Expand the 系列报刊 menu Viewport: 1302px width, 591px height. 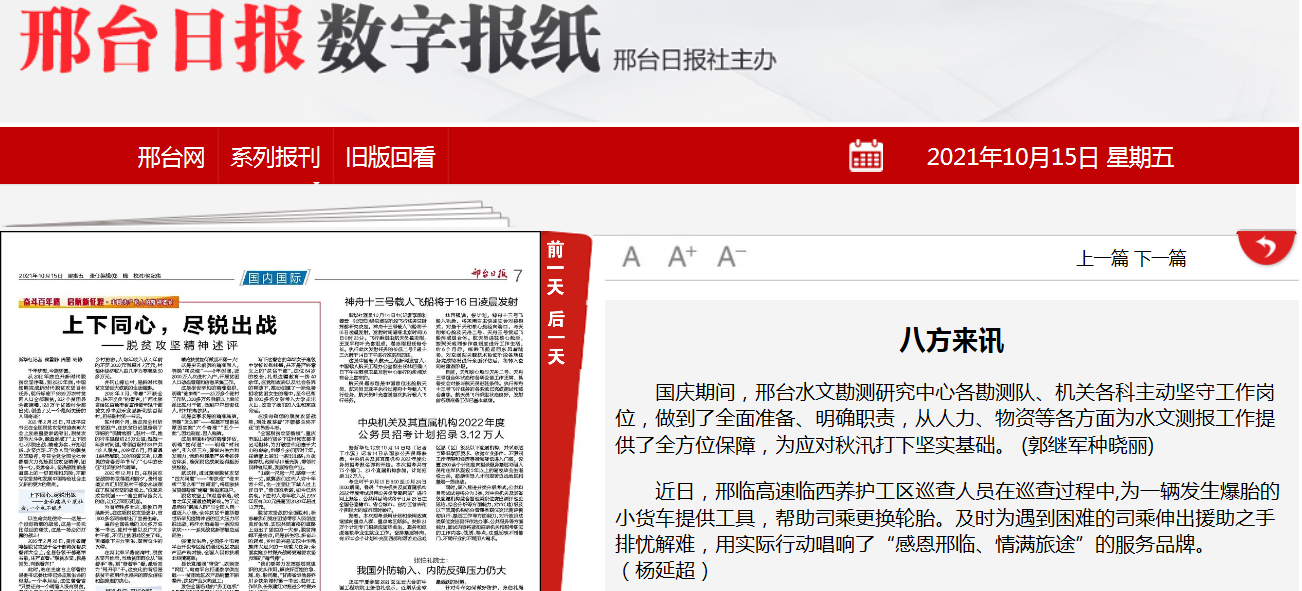pos(275,157)
